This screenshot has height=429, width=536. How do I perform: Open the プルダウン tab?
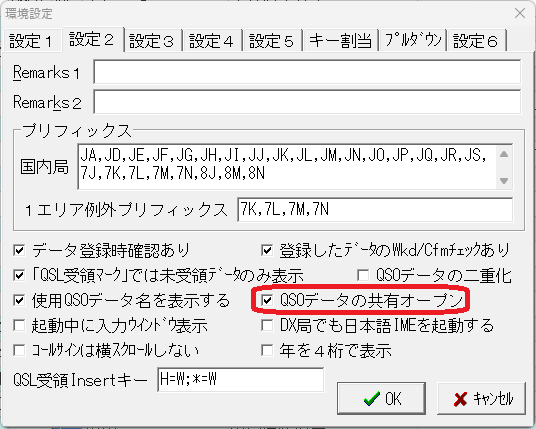coord(413,41)
